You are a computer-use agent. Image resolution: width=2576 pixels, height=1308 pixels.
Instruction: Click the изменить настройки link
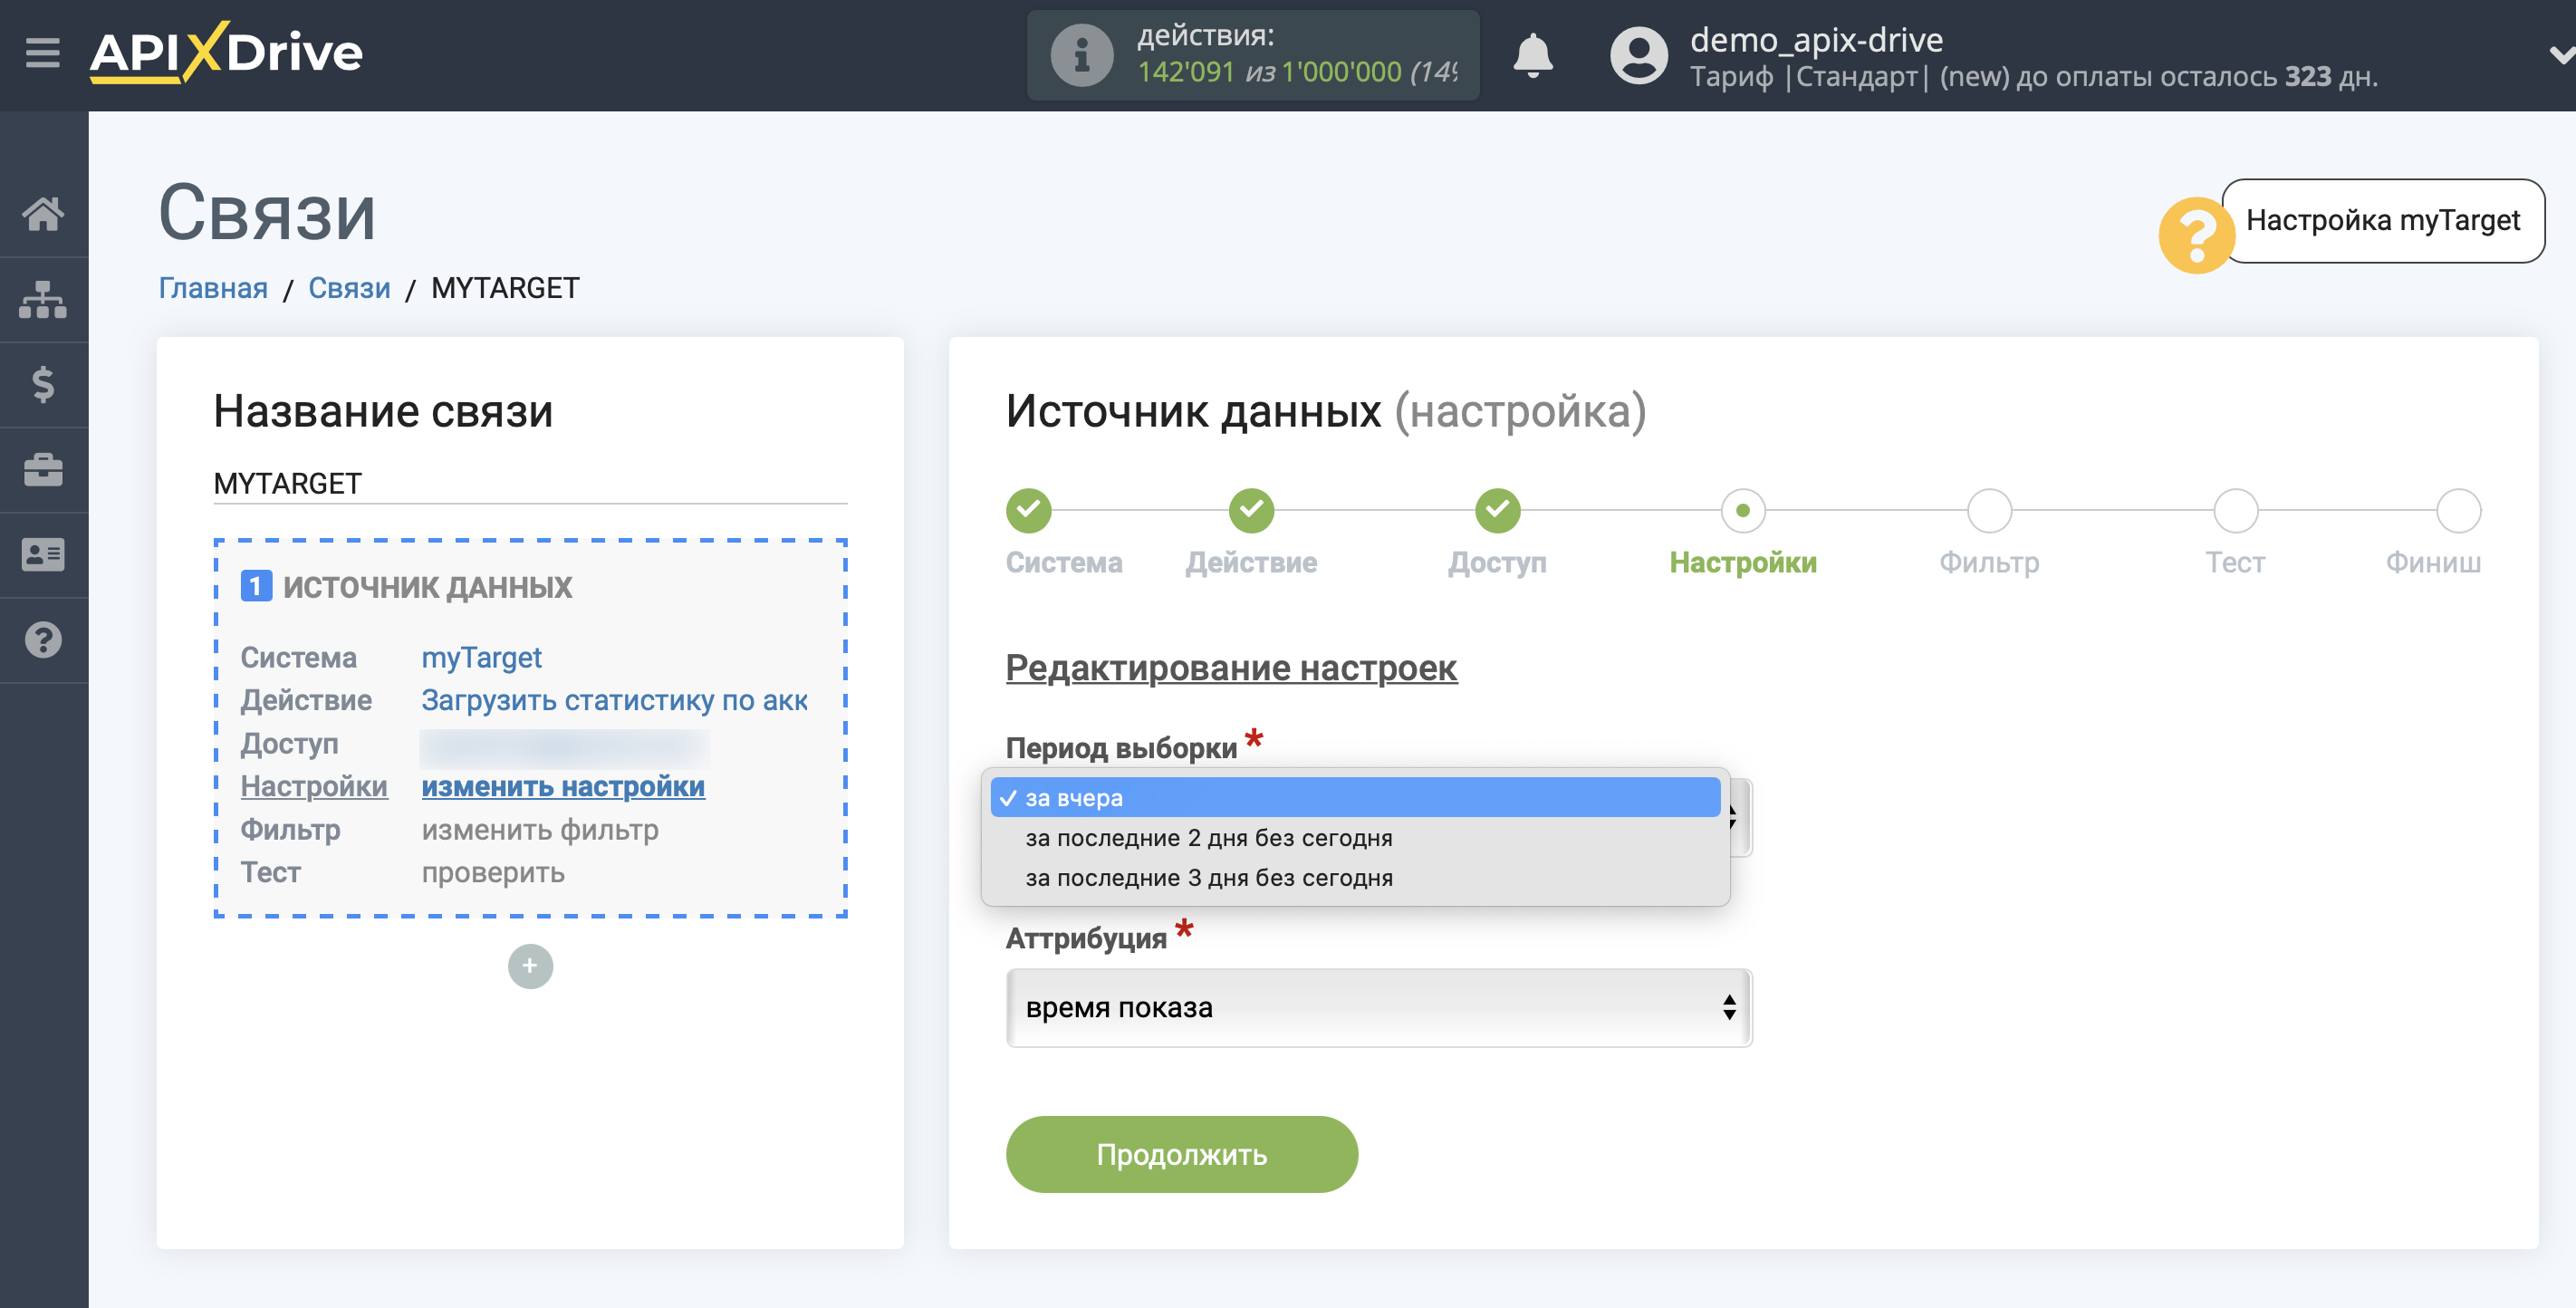pos(563,787)
